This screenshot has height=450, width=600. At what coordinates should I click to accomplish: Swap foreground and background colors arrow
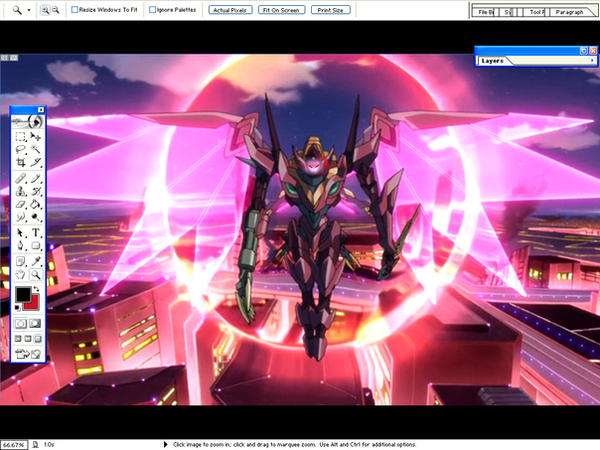point(37,289)
